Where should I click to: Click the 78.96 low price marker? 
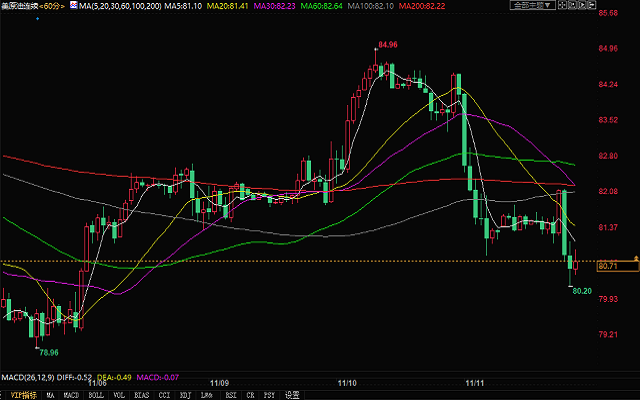(x=47, y=352)
